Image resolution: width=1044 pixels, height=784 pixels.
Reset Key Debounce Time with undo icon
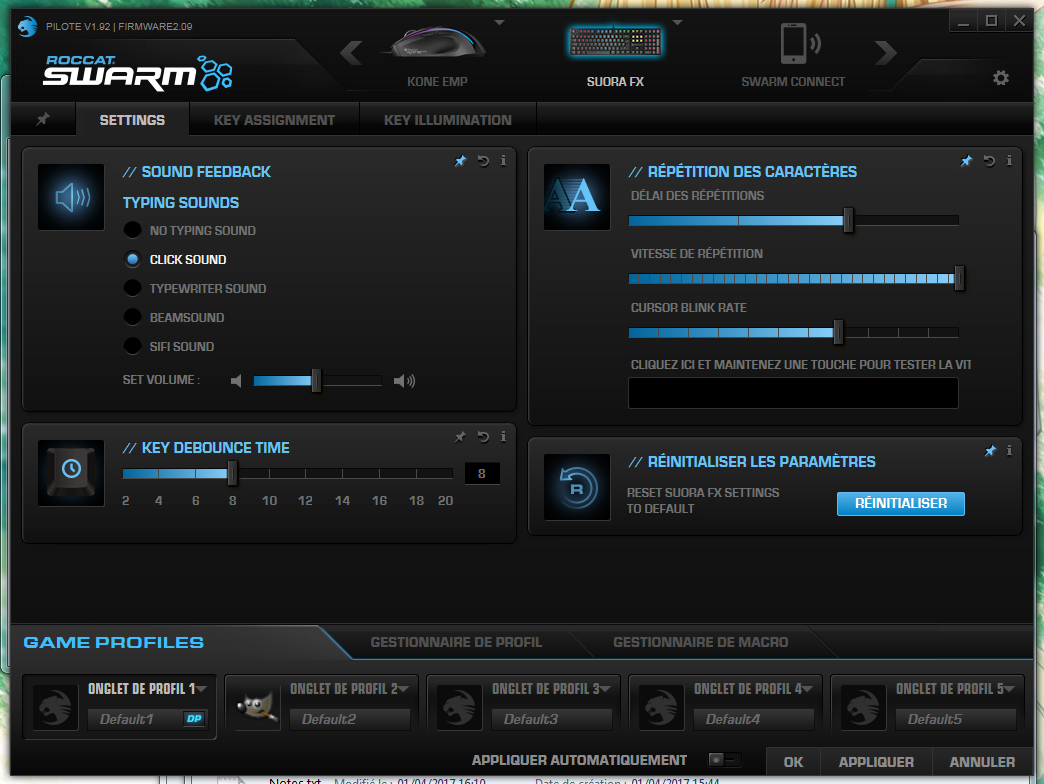coord(483,437)
